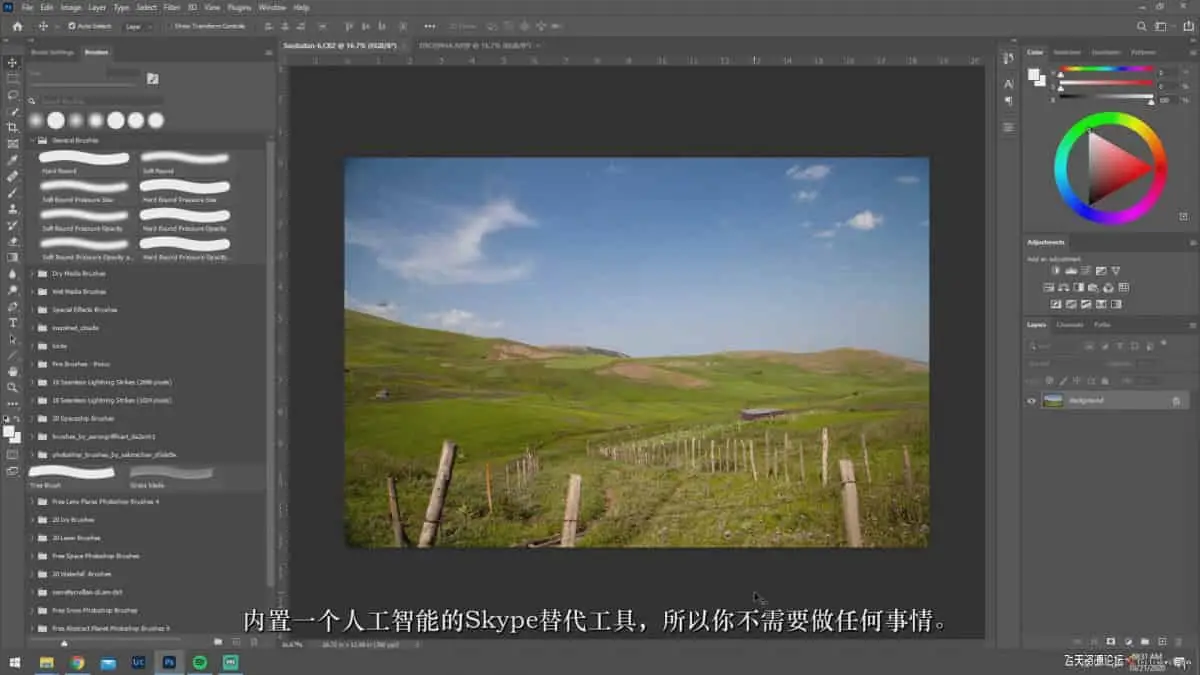This screenshot has height=675, width=1200.
Task: Select the Move tool in toolbar
Action: (13, 62)
